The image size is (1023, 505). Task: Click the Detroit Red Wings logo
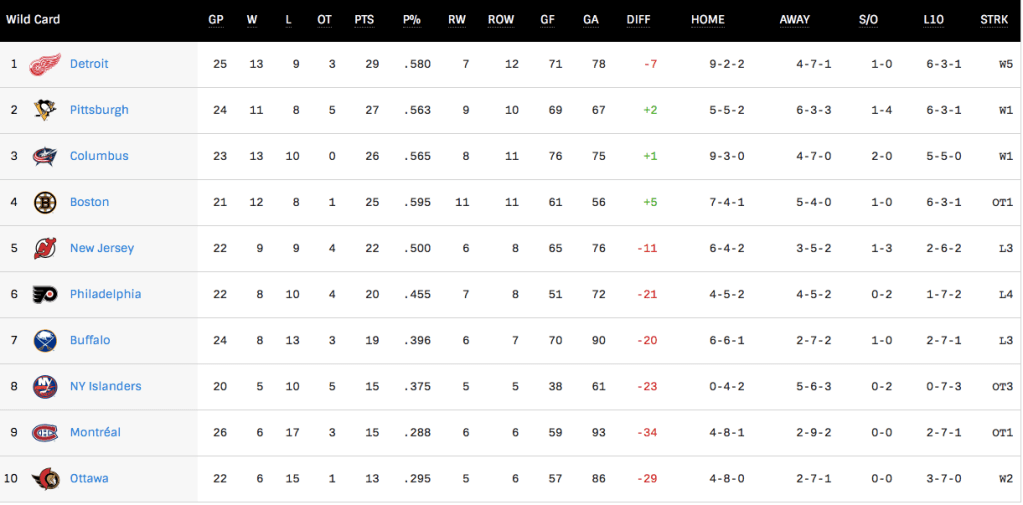(45, 64)
